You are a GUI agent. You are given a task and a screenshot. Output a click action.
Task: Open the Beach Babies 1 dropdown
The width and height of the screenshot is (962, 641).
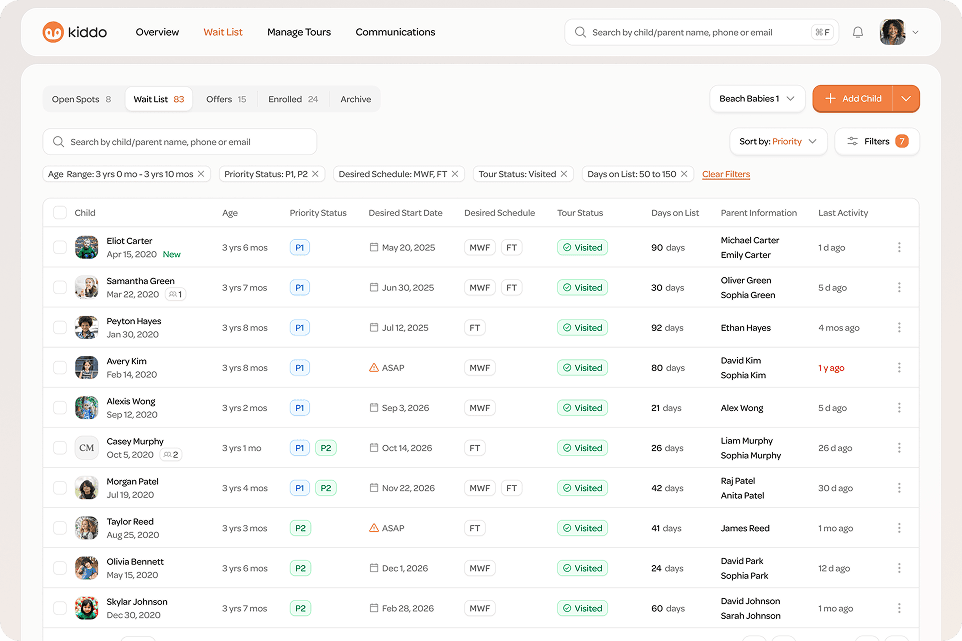[x=757, y=99]
